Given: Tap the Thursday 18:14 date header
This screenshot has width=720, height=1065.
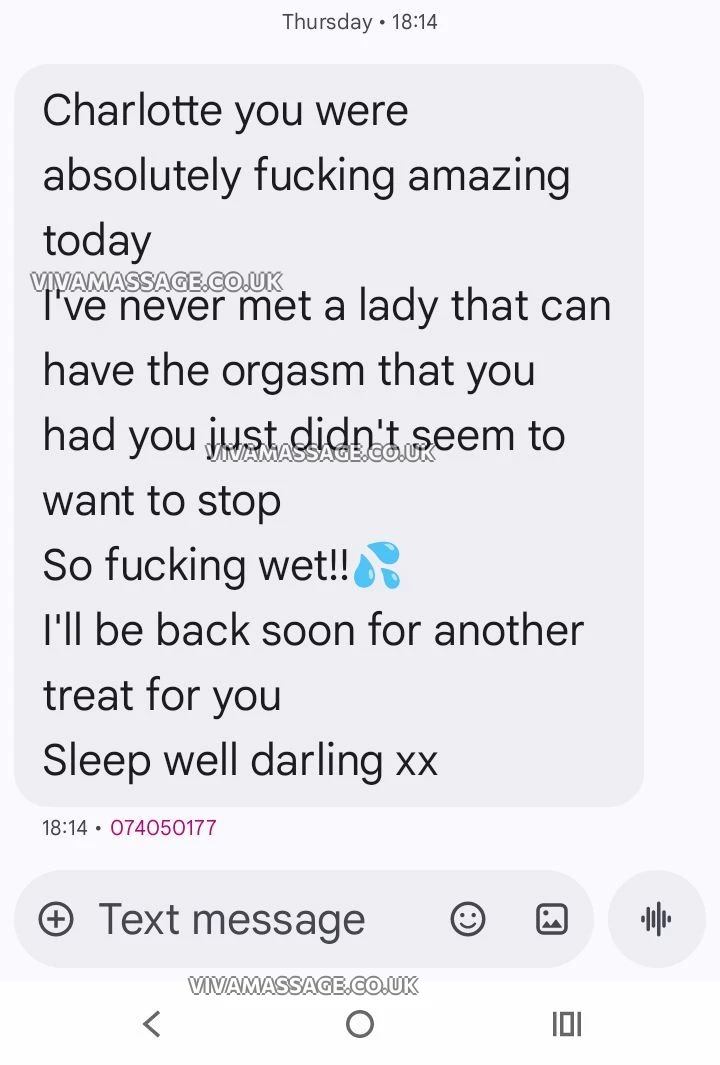Looking at the screenshot, I should point(359,22).
